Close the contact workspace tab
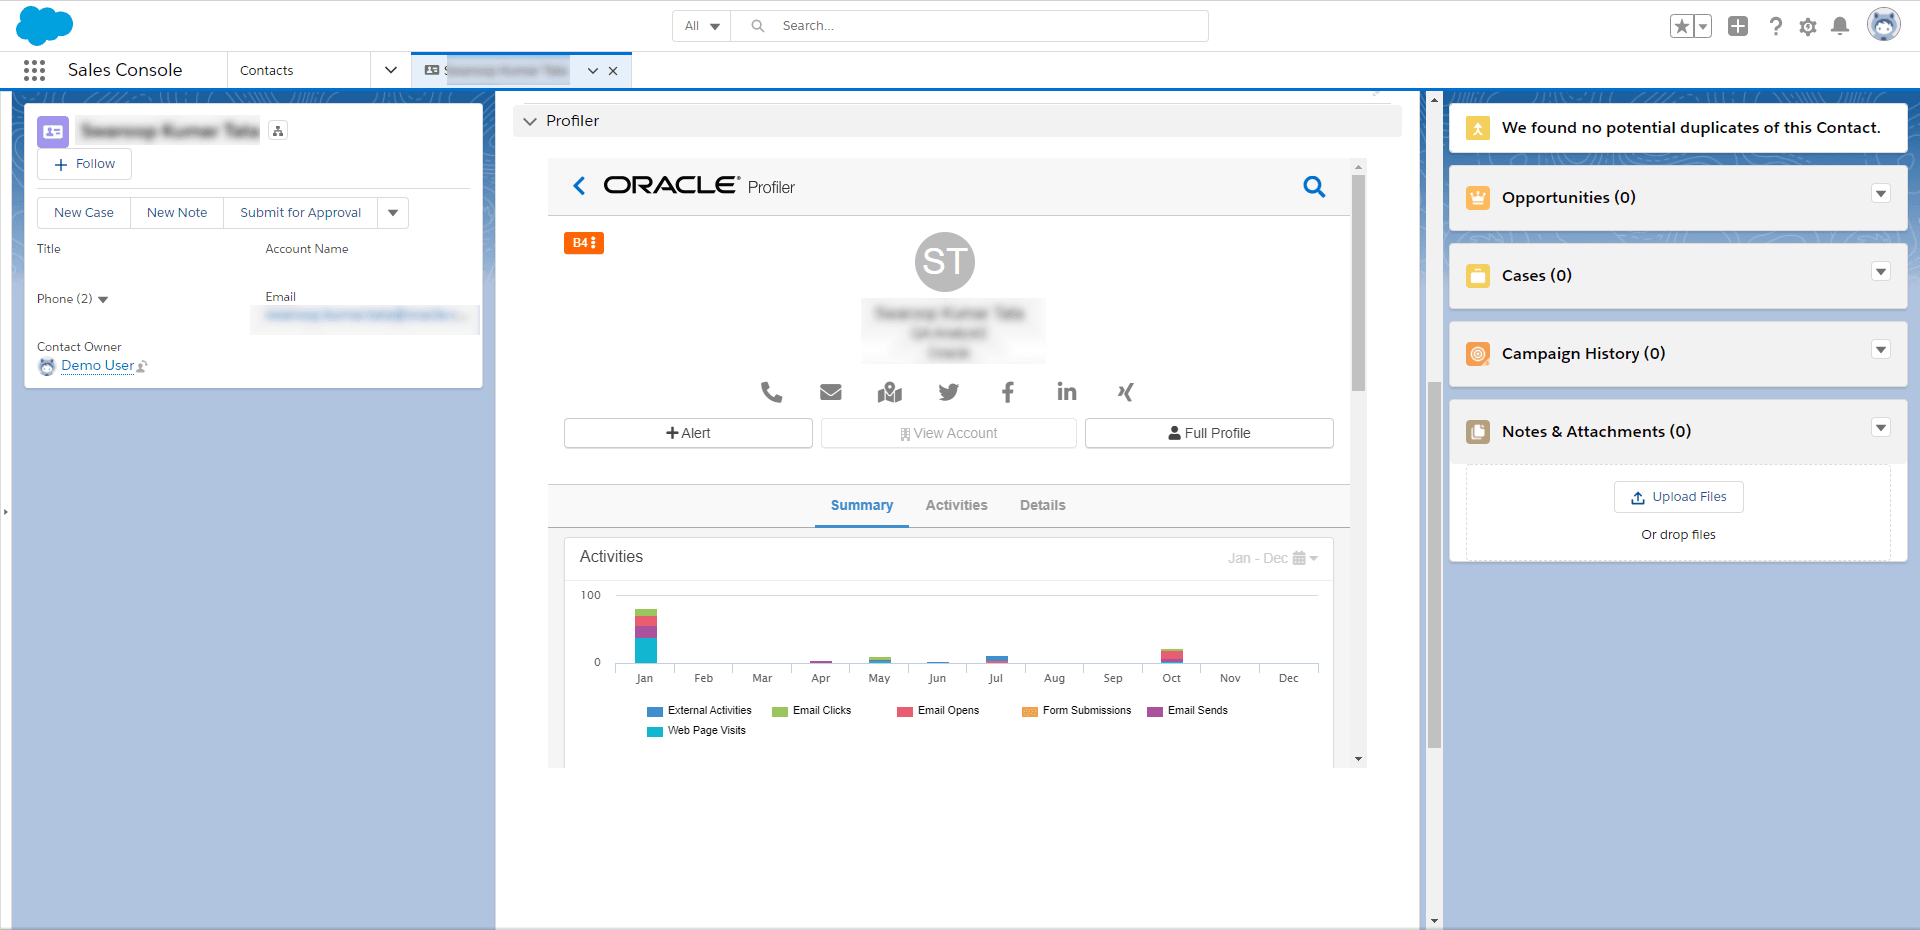Screen dimensions: 1920x930 [x=613, y=71]
